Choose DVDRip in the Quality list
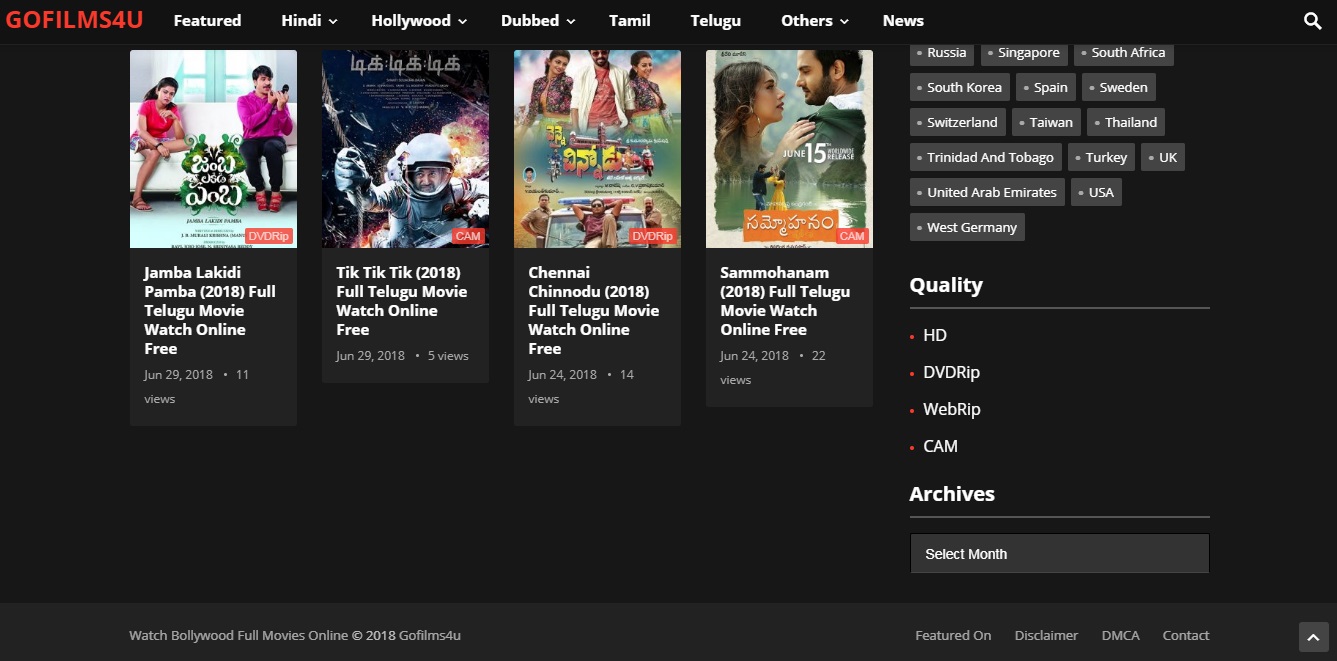This screenshot has width=1337, height=661. pyautogui.click(x=951, y=372)
